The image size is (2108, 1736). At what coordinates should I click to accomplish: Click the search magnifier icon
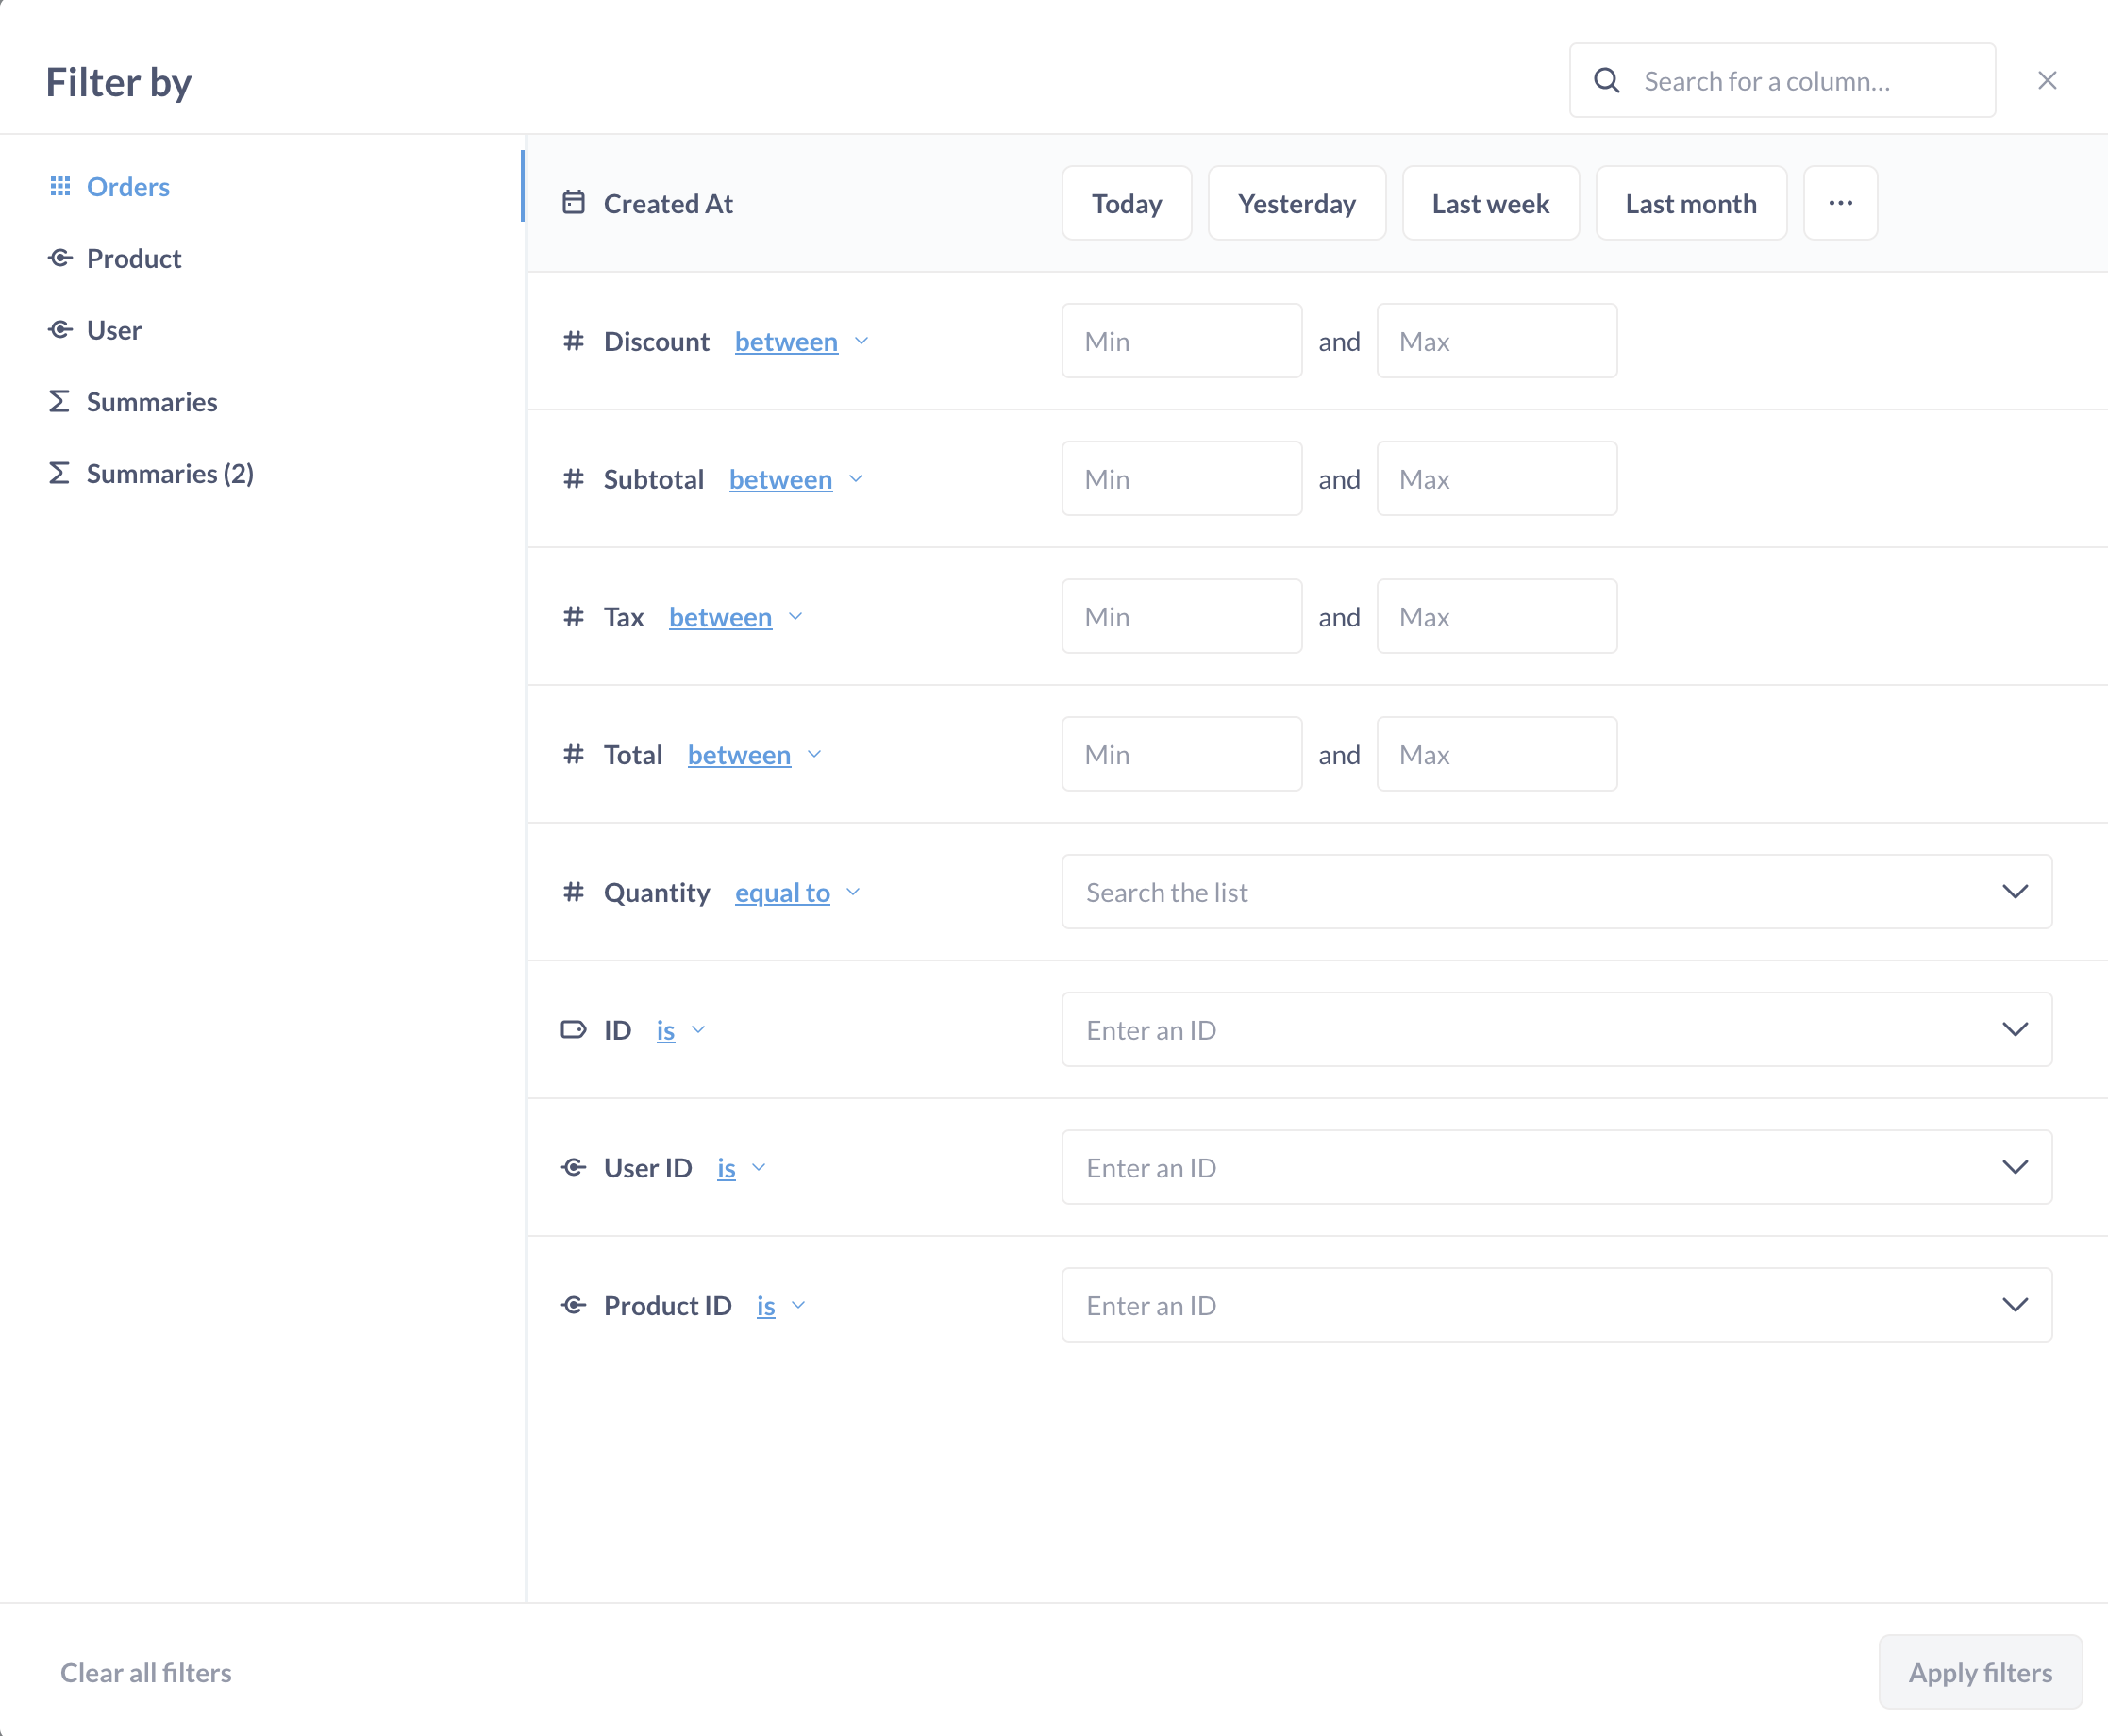click(1605, 78)
